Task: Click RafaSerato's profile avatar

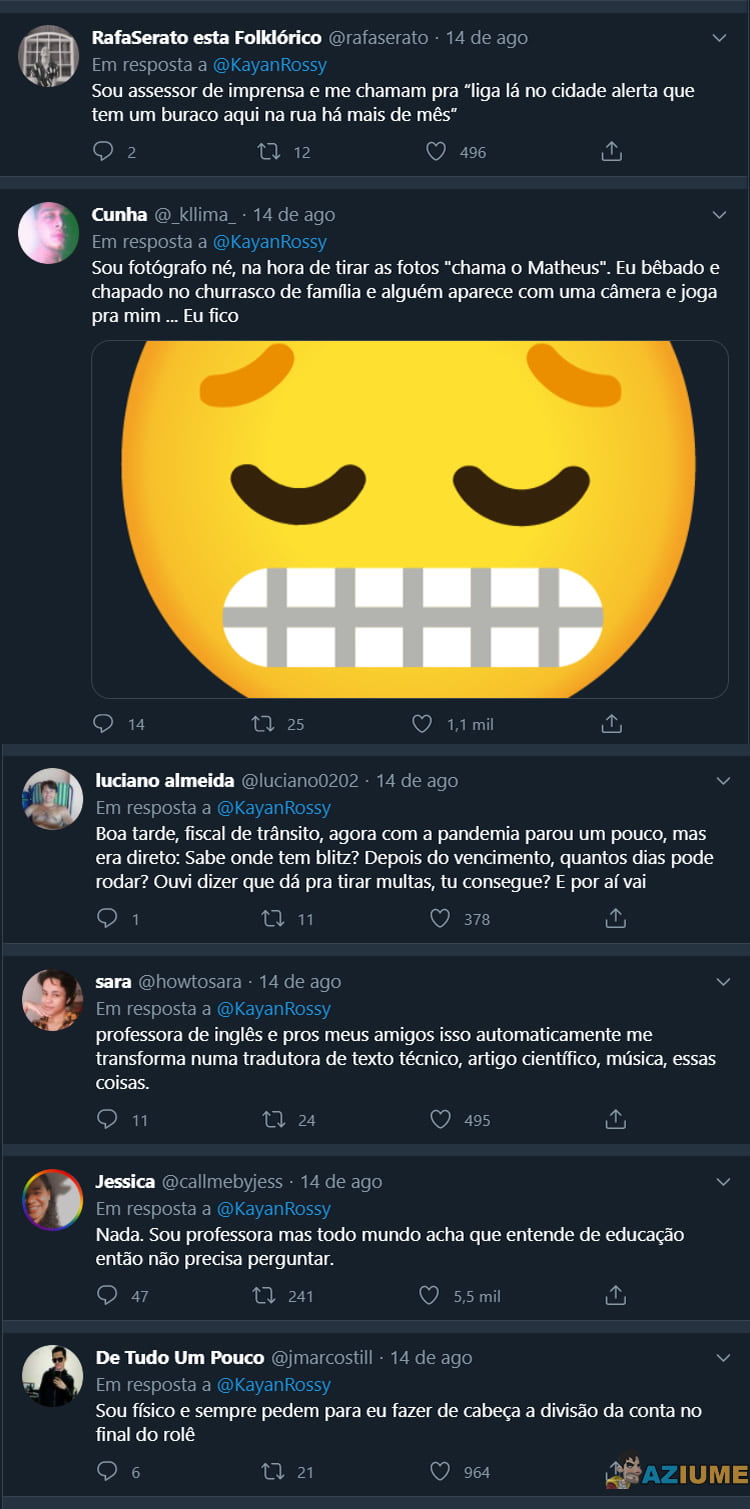Action: coord(50,55)
